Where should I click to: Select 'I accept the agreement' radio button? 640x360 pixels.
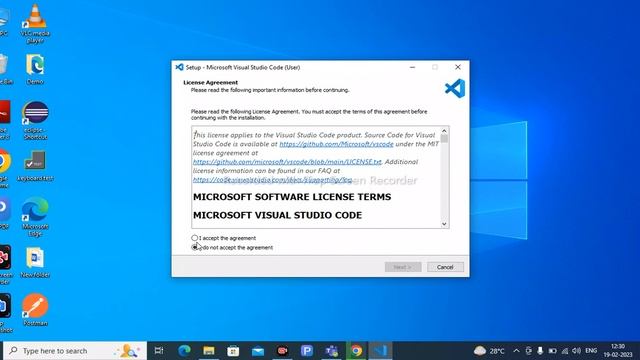pyautogui.click(x=195, y=238)
